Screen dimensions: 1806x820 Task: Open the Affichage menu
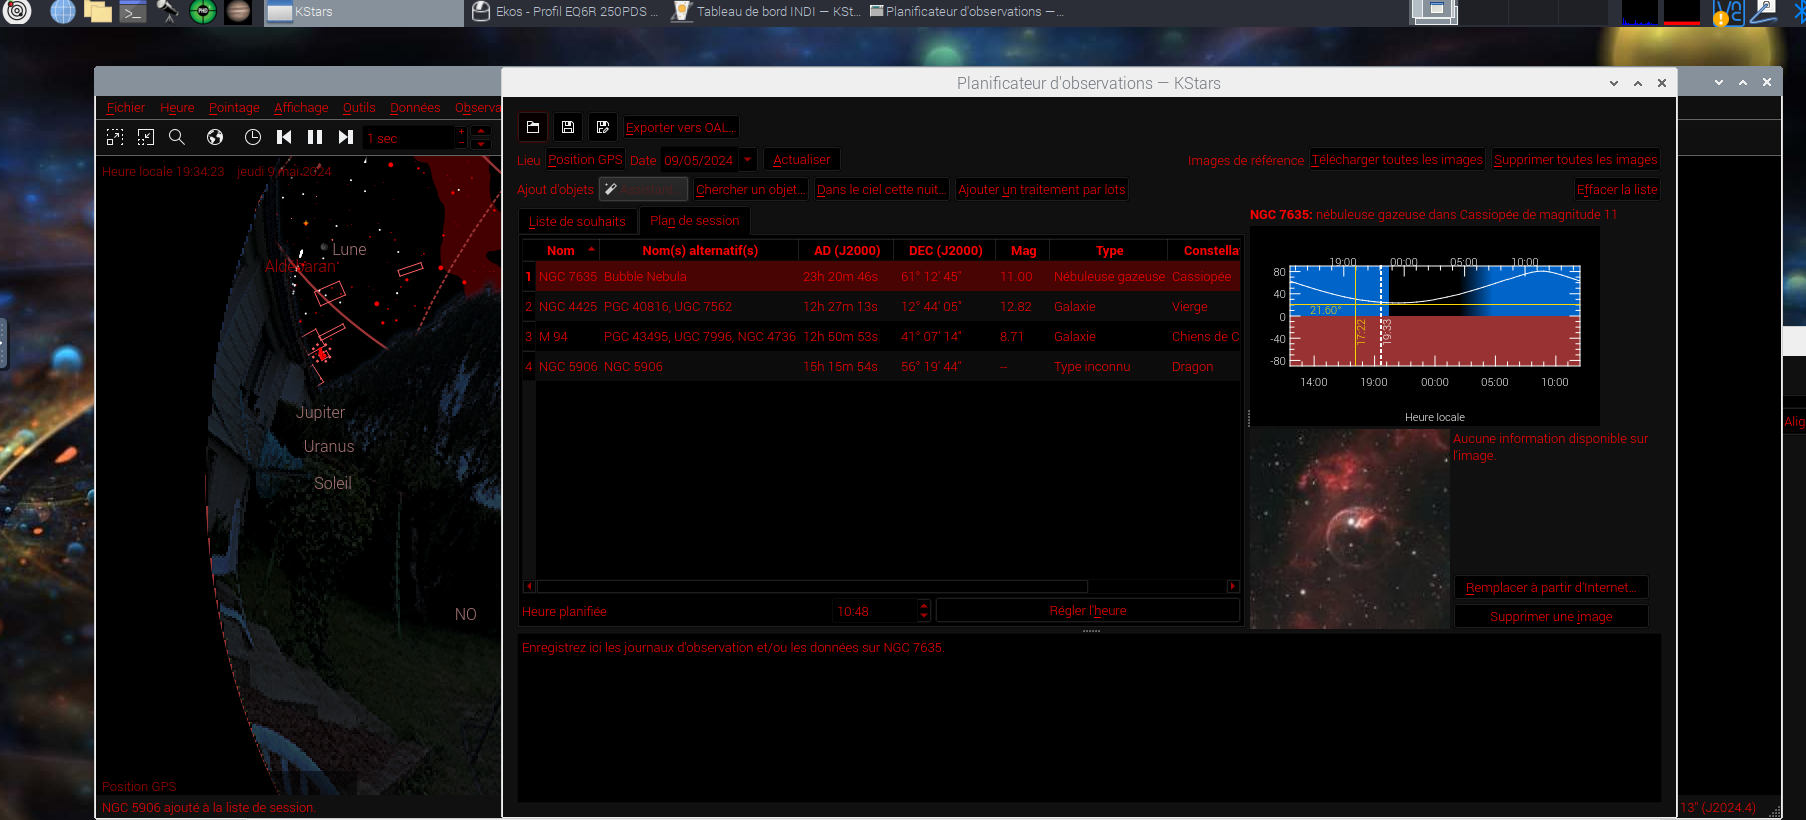click(x=301, y=107)
